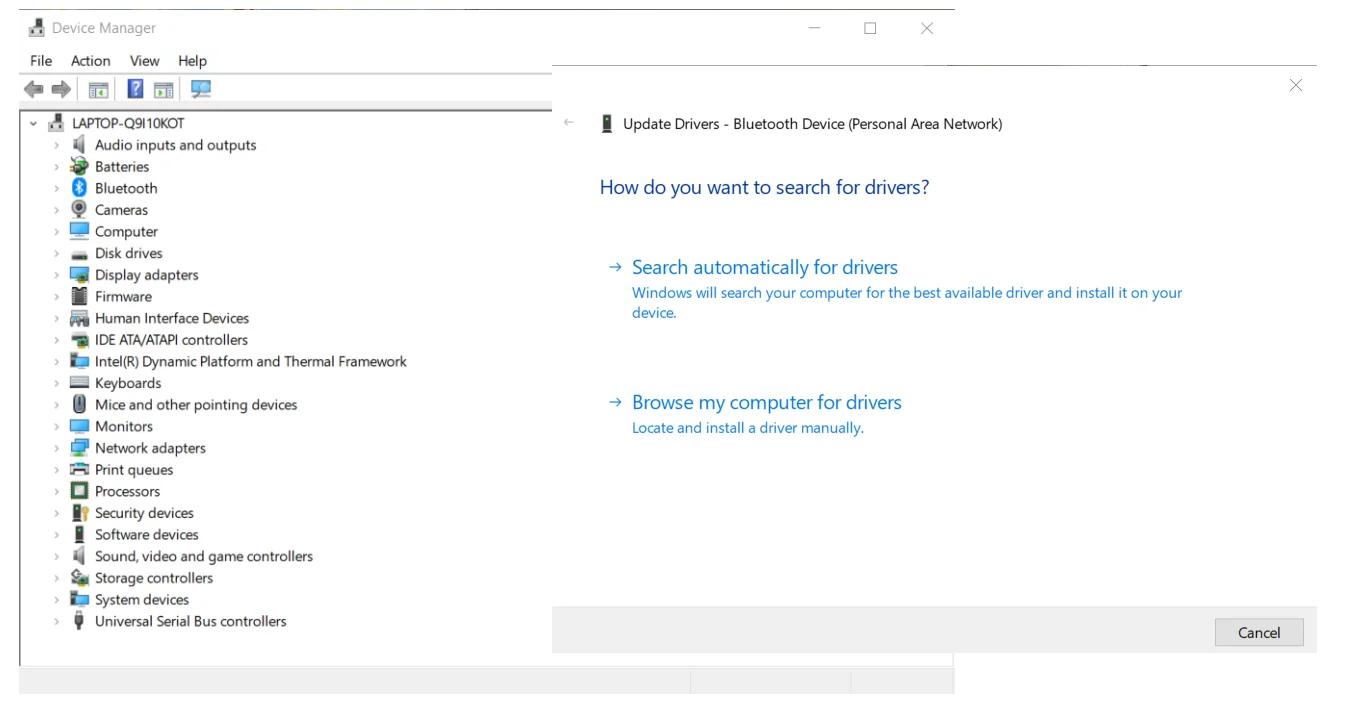
Task: Select the Disk drives tree label
Action: point(129,254)
